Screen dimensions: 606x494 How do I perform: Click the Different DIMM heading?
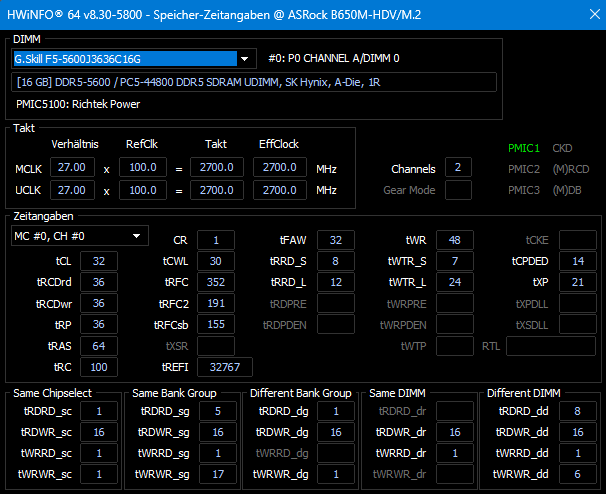(524, 393)
